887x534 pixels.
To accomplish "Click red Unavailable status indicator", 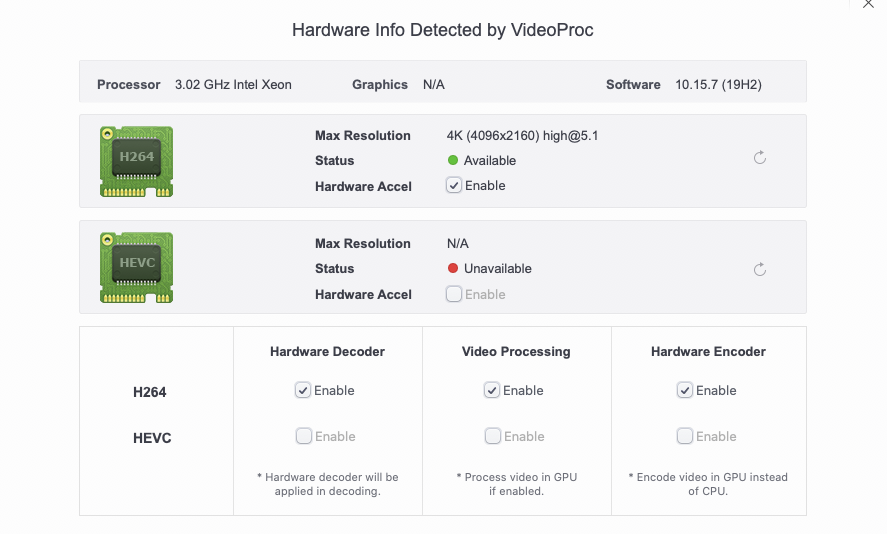I will [453, 268].
